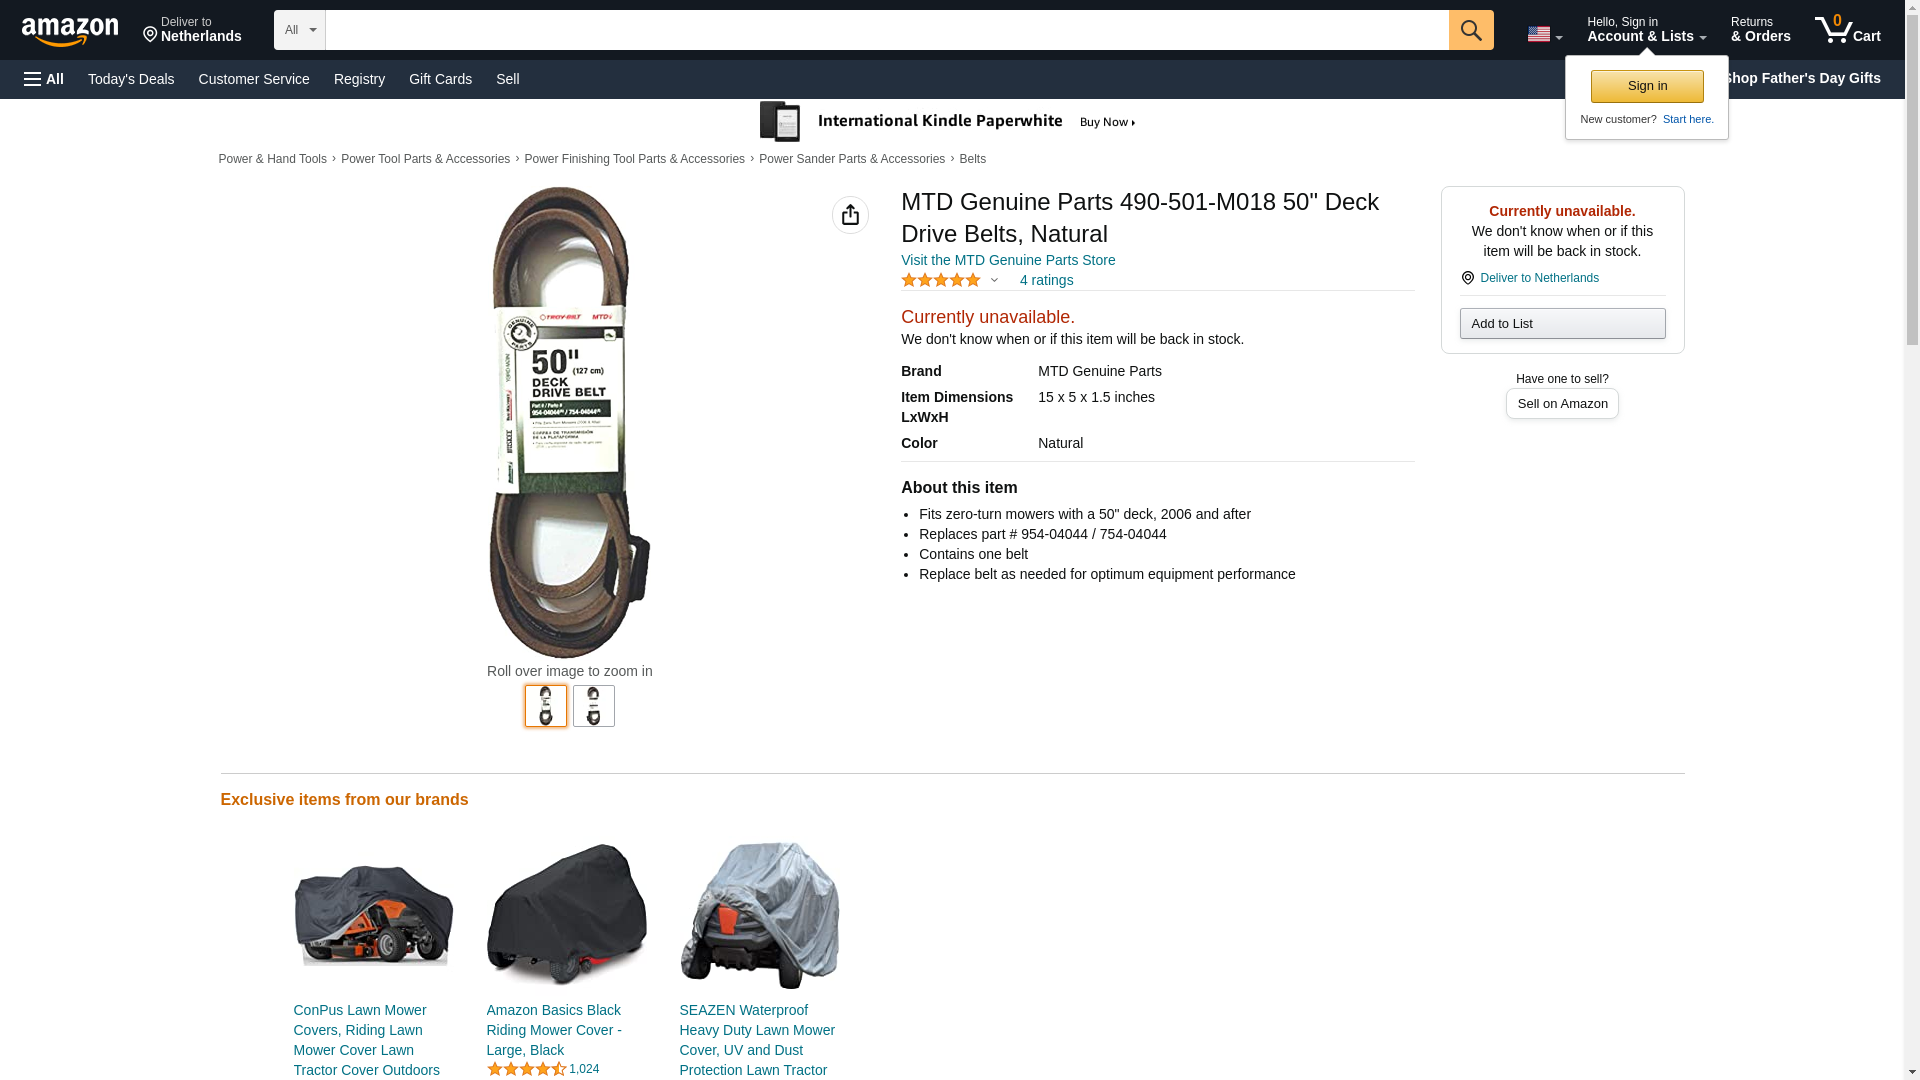1920x1080 pixels.
Task: Click the star rating icons
Action: tap(941, 281)
